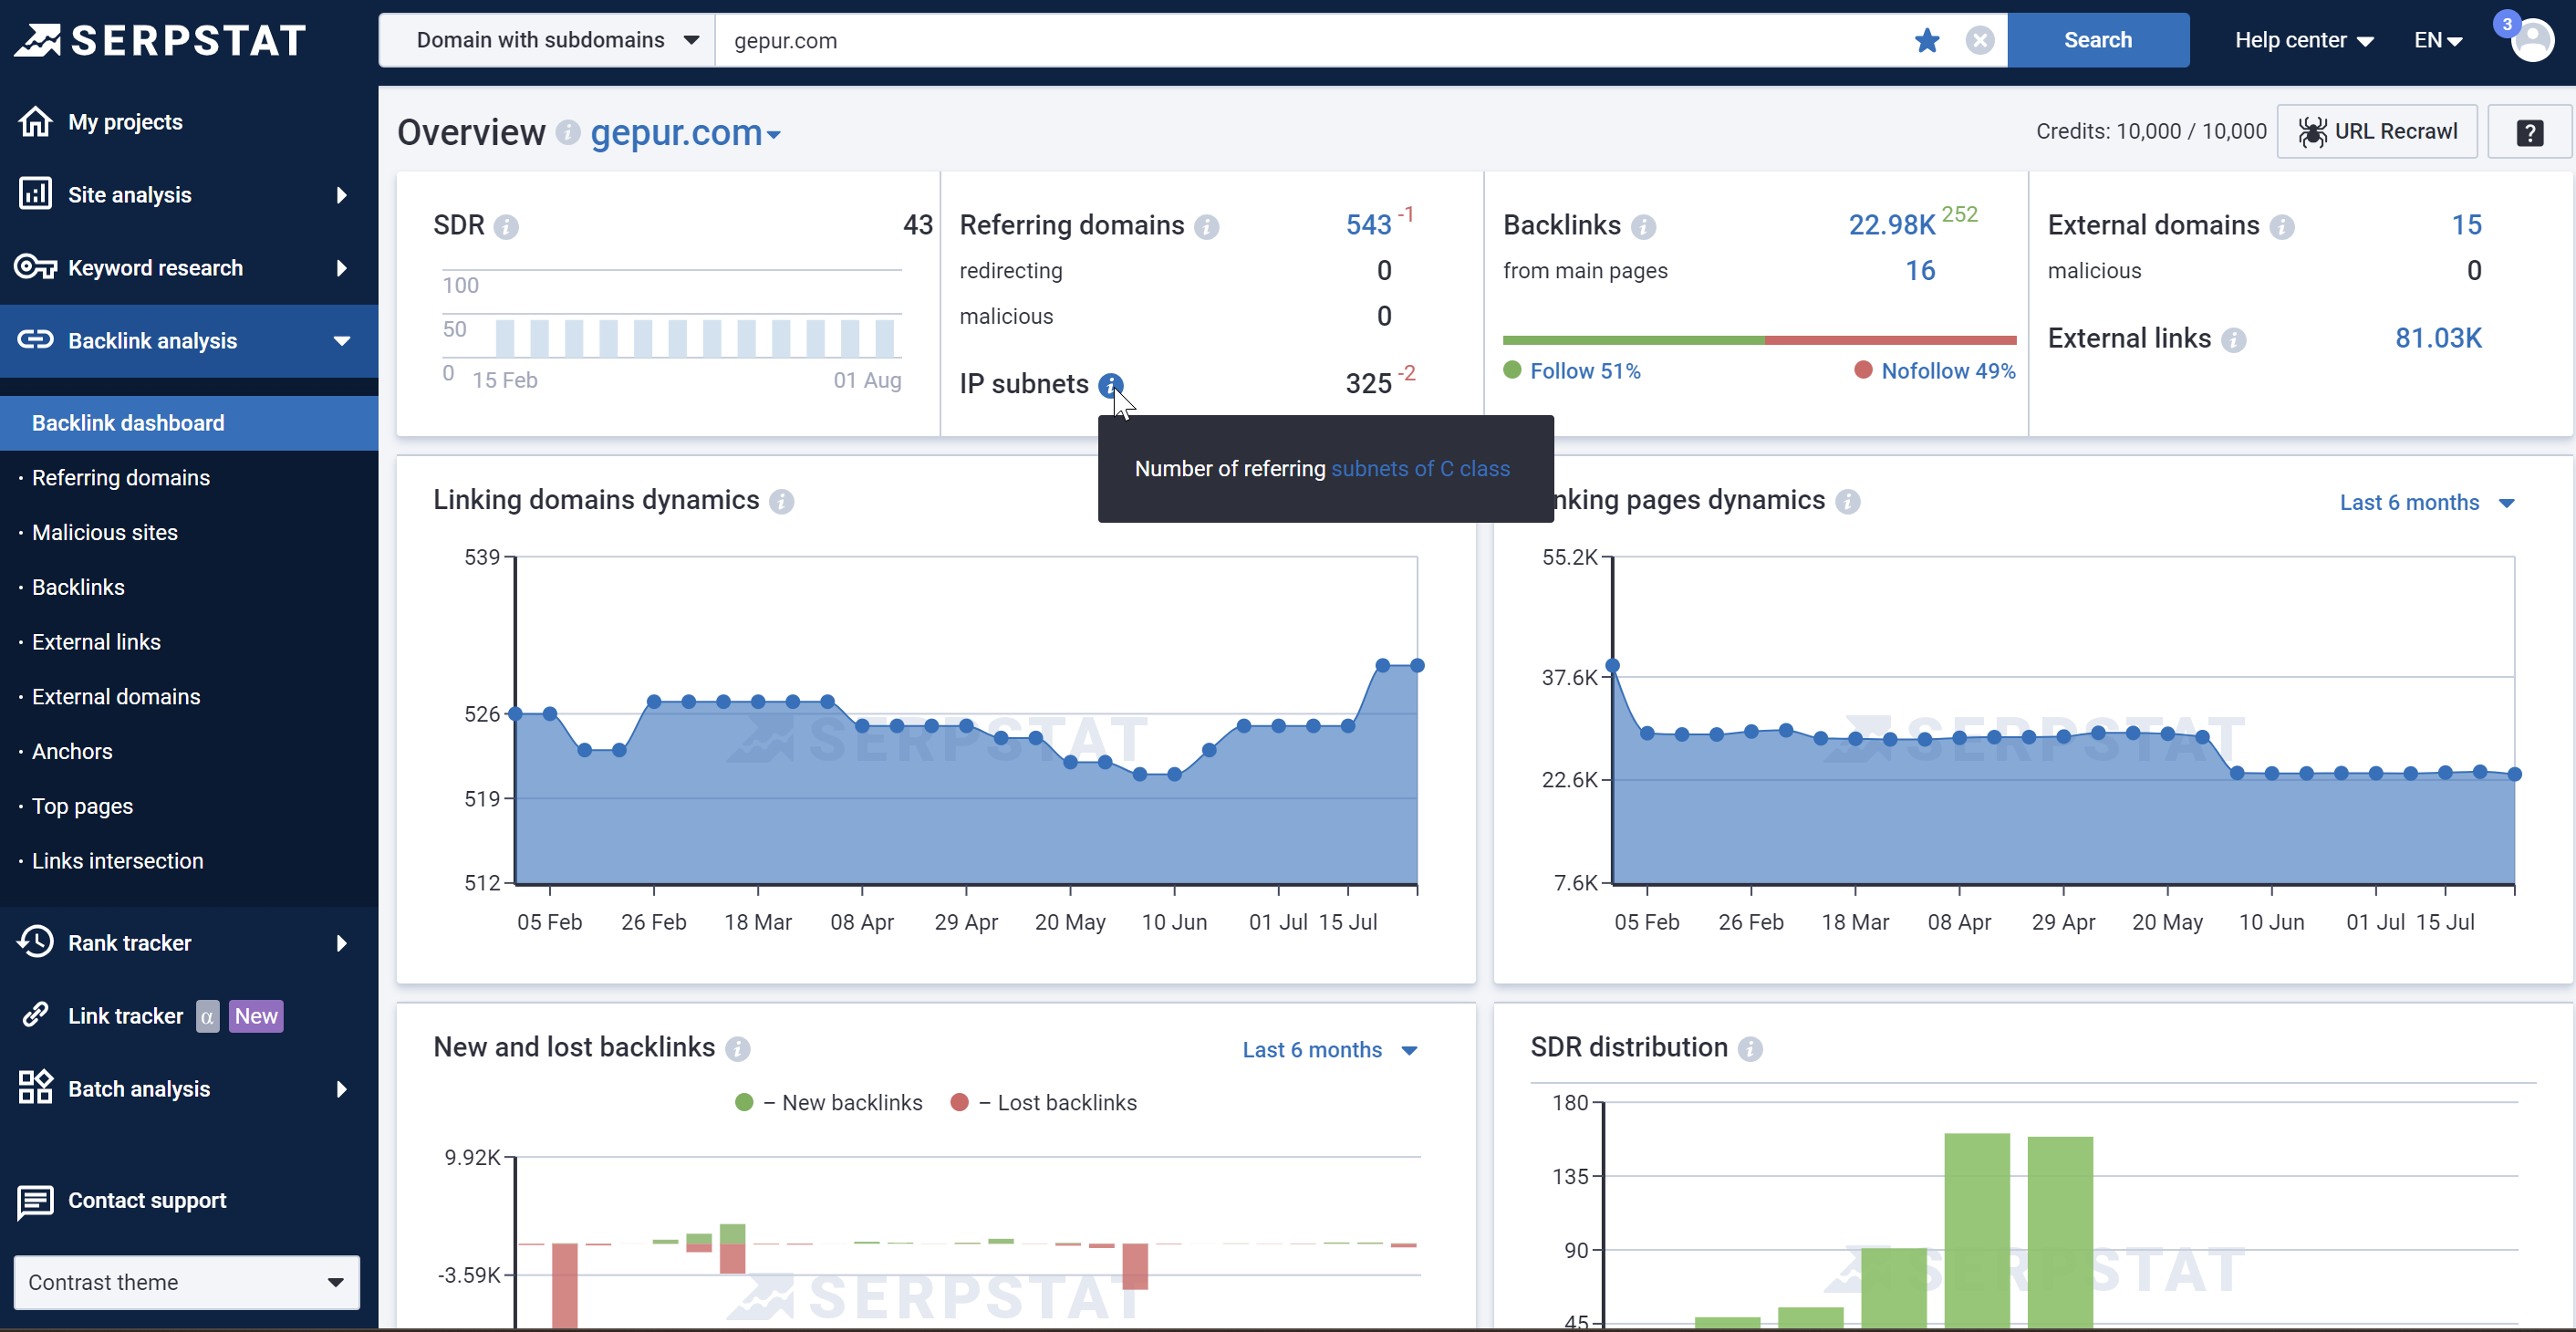
Task: Click the Contact support chat icon
Action: (x=35, y=1202)
